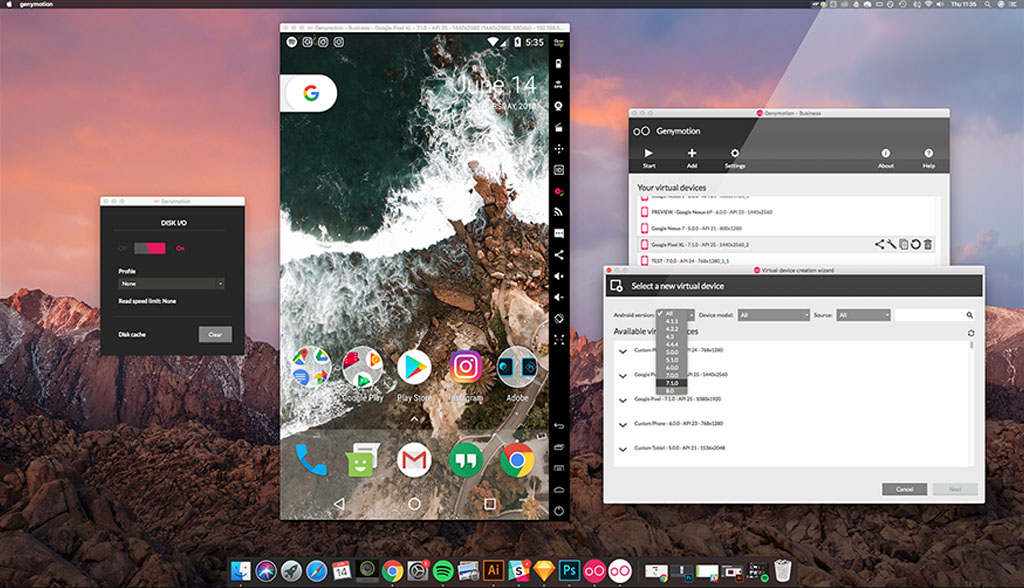Screen dimensions: 1024x588
Task: Click the Clear disk cache button
Action: pyautogui.click(x=215, y=334)
